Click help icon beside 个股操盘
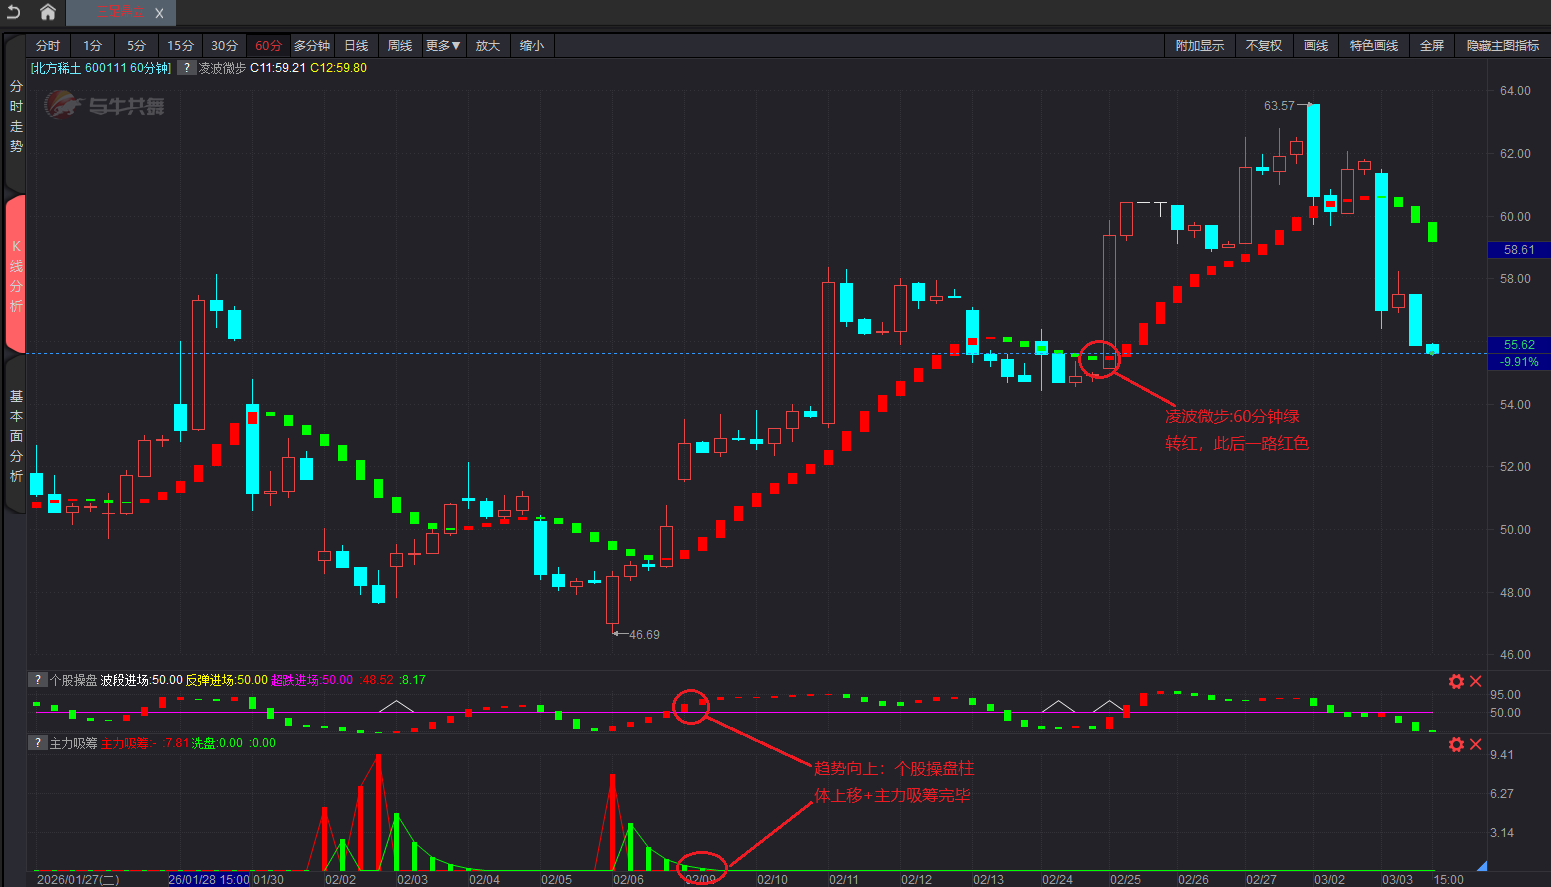Screen dimensions: 1551x887 pos(38,680)
